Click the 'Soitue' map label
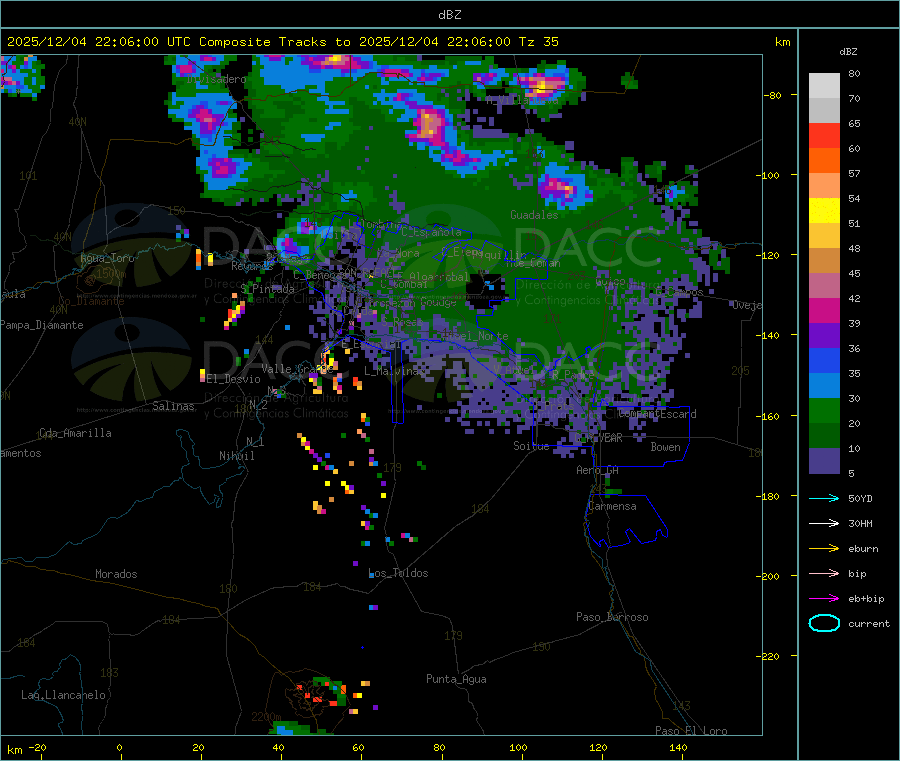900x761 pixels. click(530, 446)
